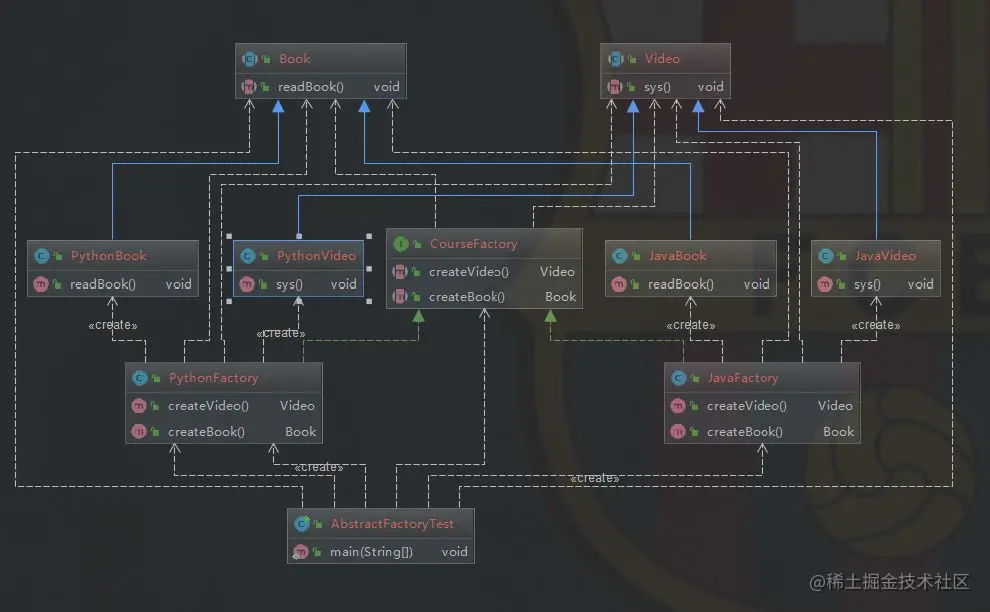
Task: Click the PythonFactory class icon
Action: pos(140,378)
